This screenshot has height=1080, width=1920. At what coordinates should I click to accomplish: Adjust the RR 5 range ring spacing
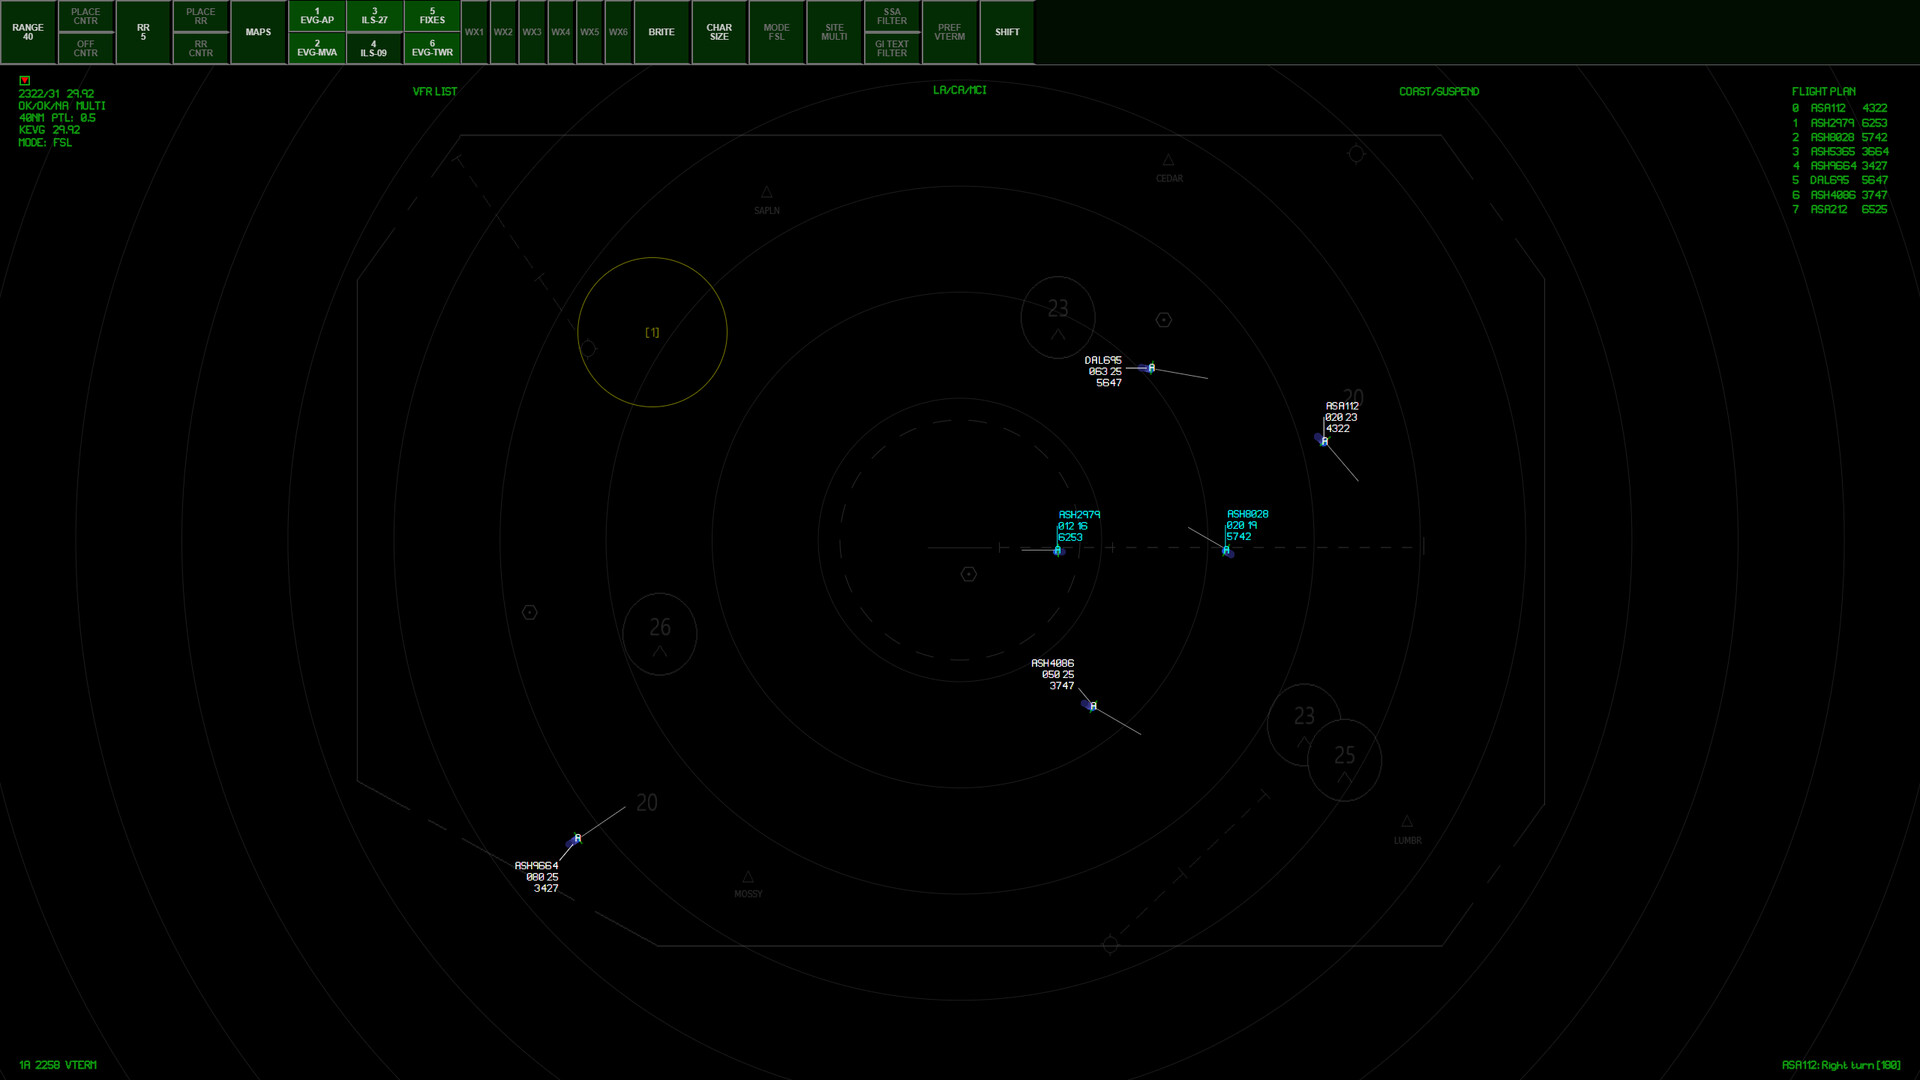coord(143,32)
